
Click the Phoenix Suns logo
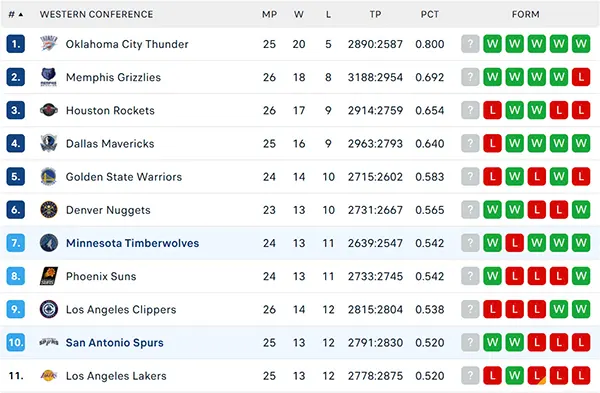[x=49, y=276]
